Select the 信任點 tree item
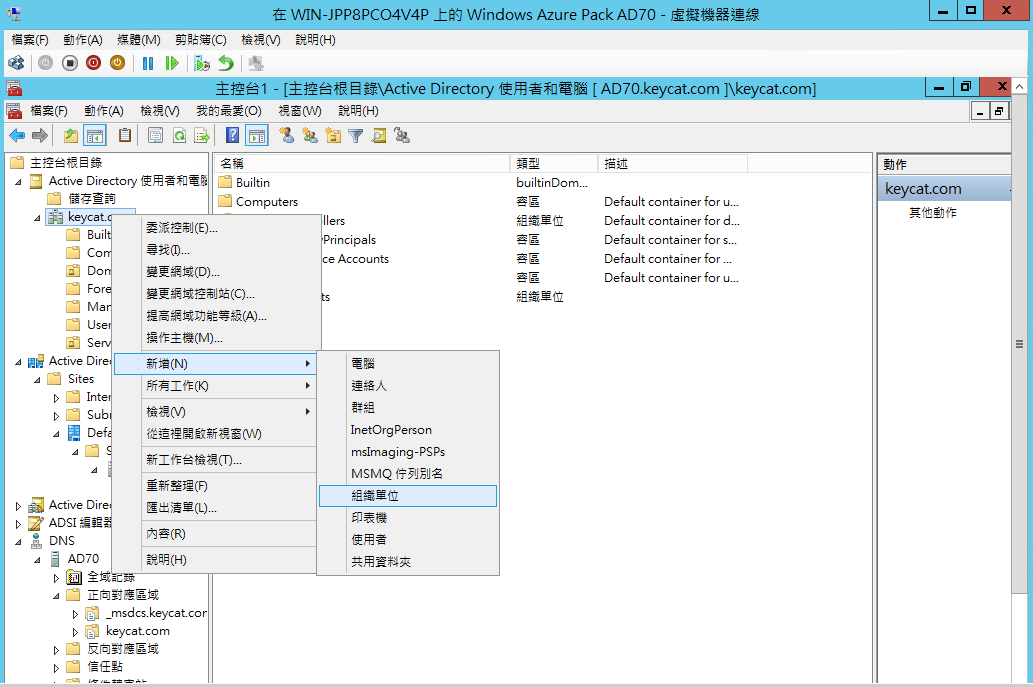The width and height of the screenshot is (1033, 687). point(105,667)
